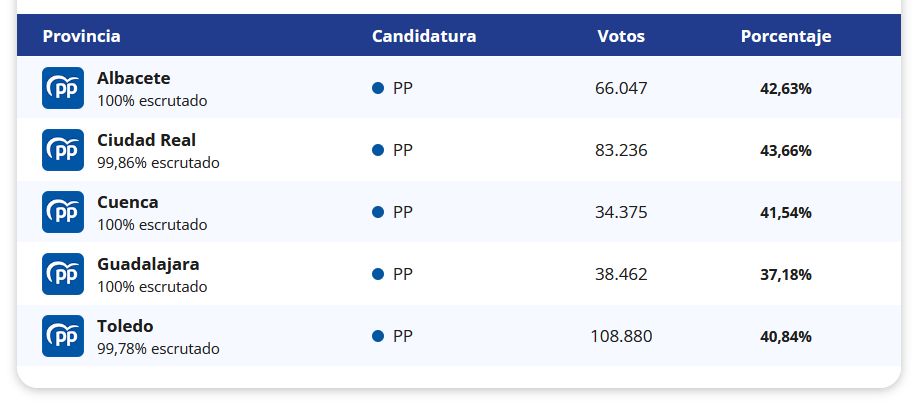The width and height of the screenshot is (917, 414).
Task: Click the PP logo next to Ciudad Real
Action: tap(63, 150)
